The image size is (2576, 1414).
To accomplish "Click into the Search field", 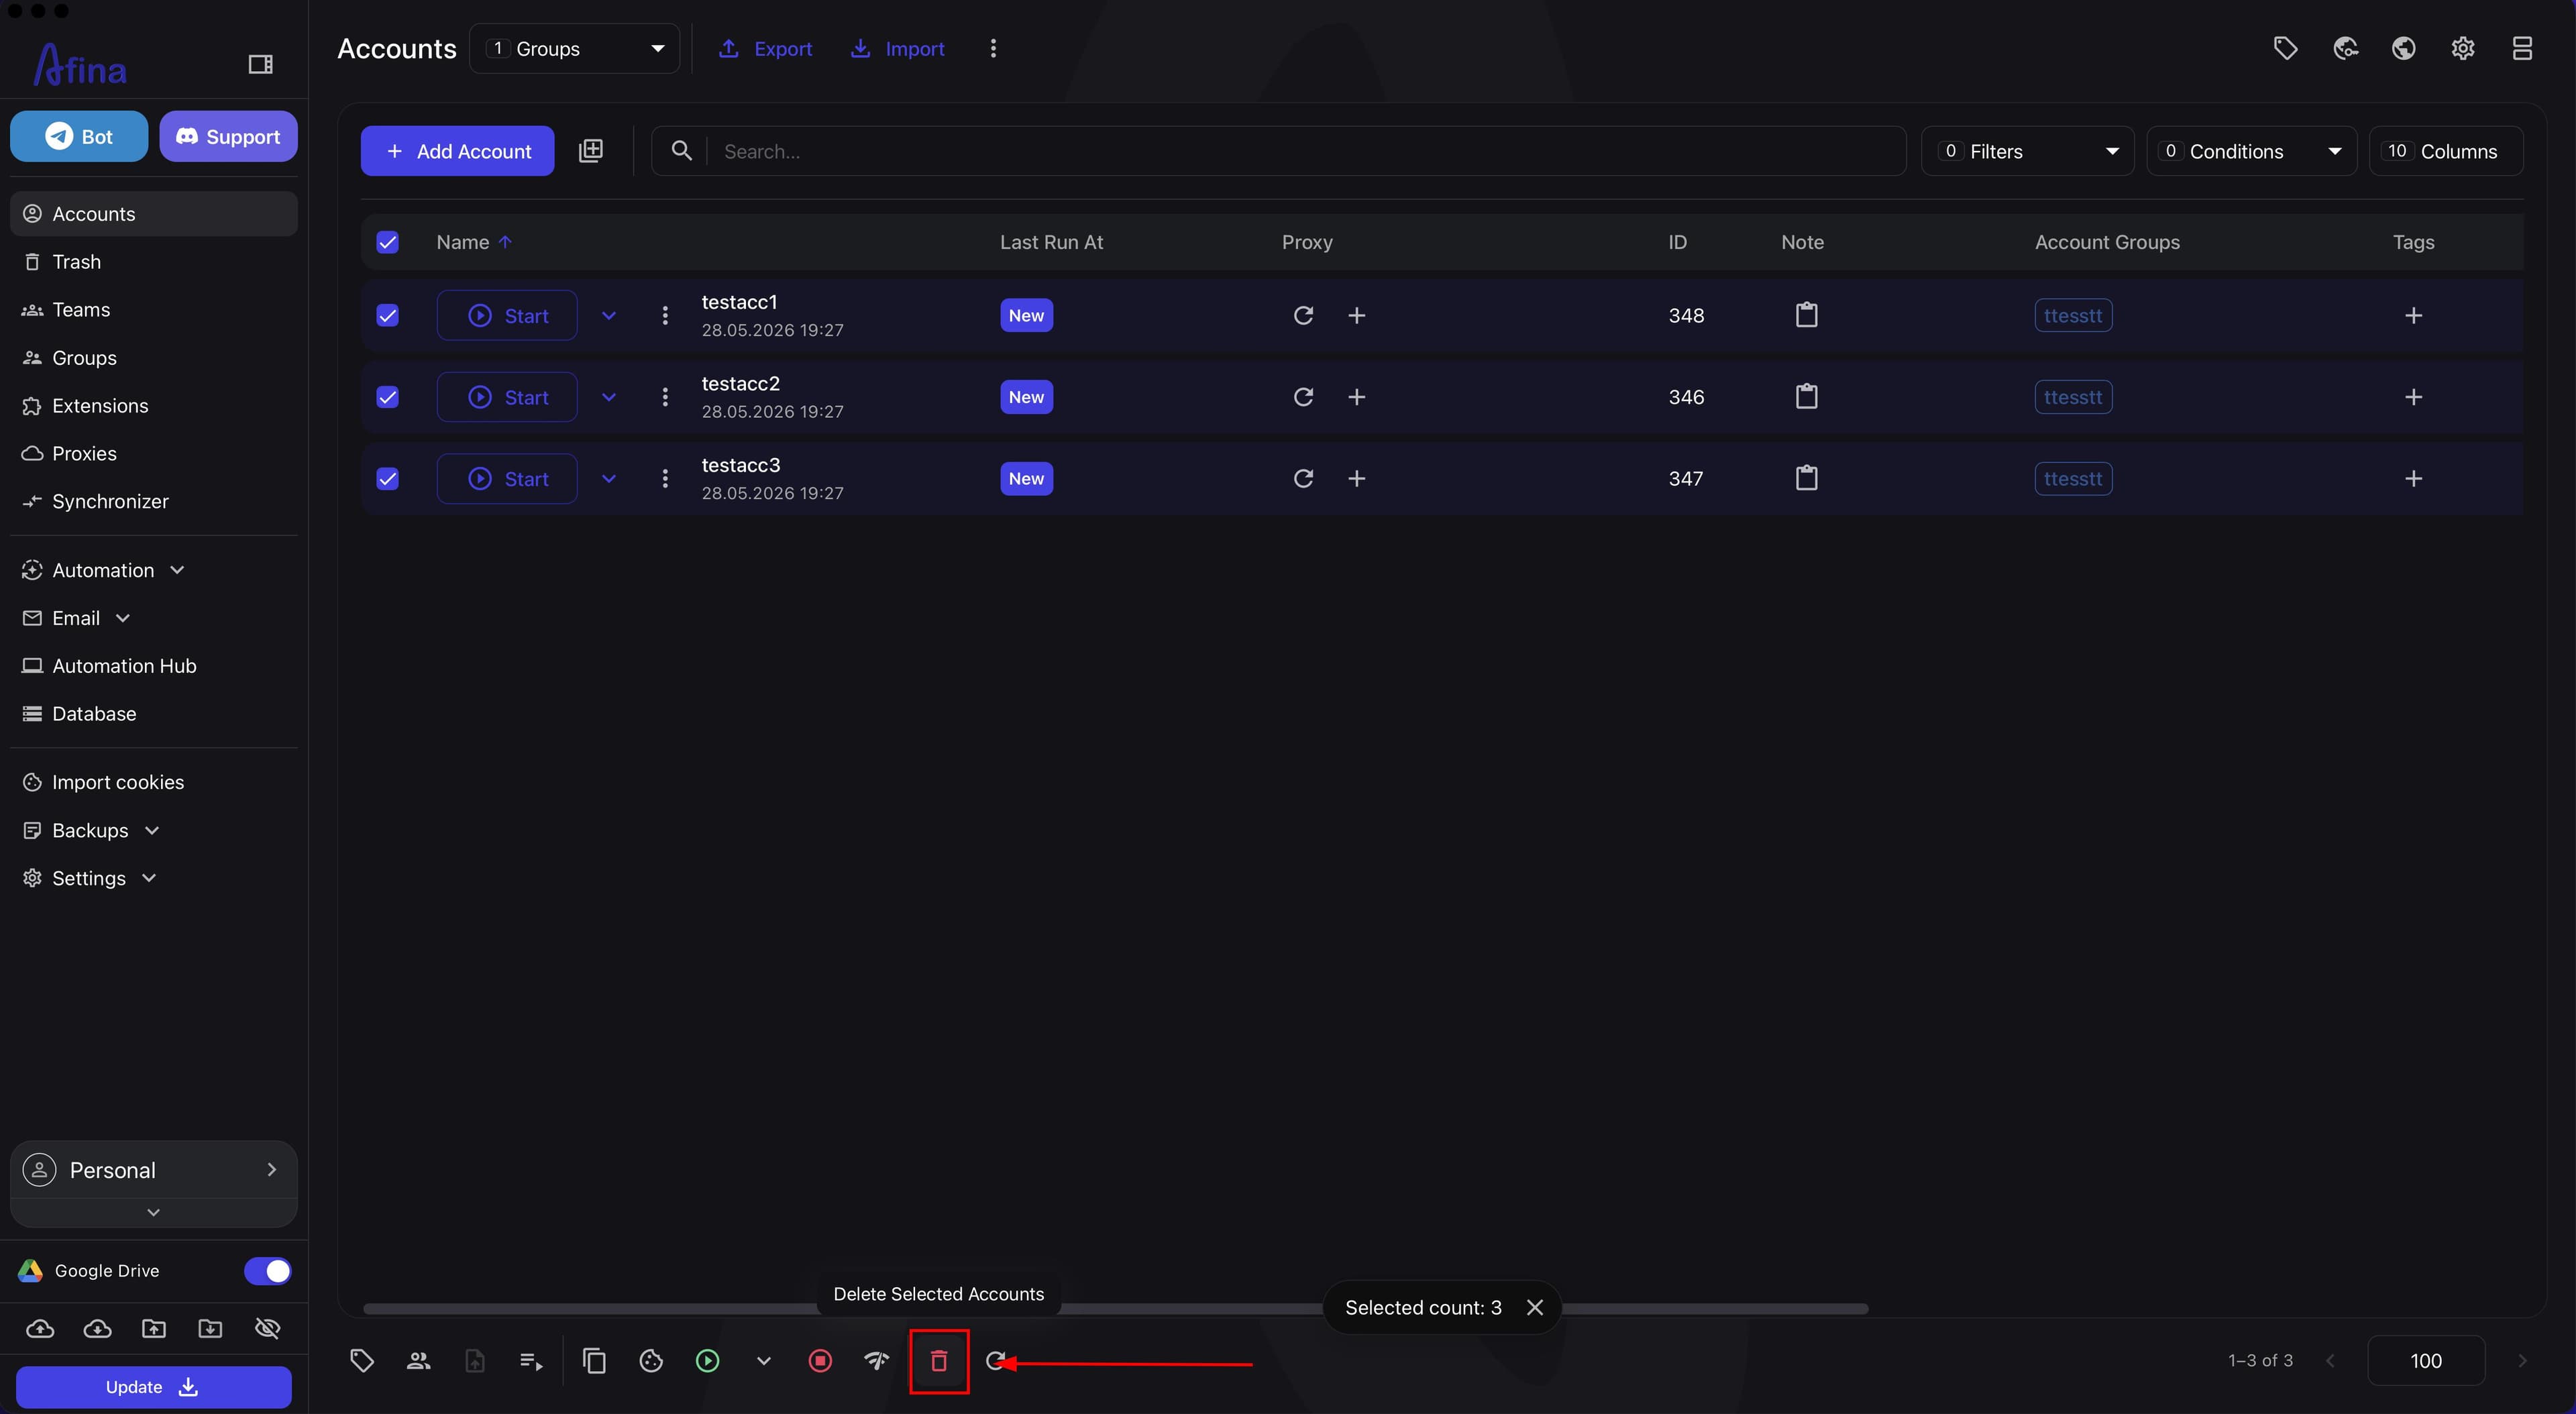I will [1278, 151].
